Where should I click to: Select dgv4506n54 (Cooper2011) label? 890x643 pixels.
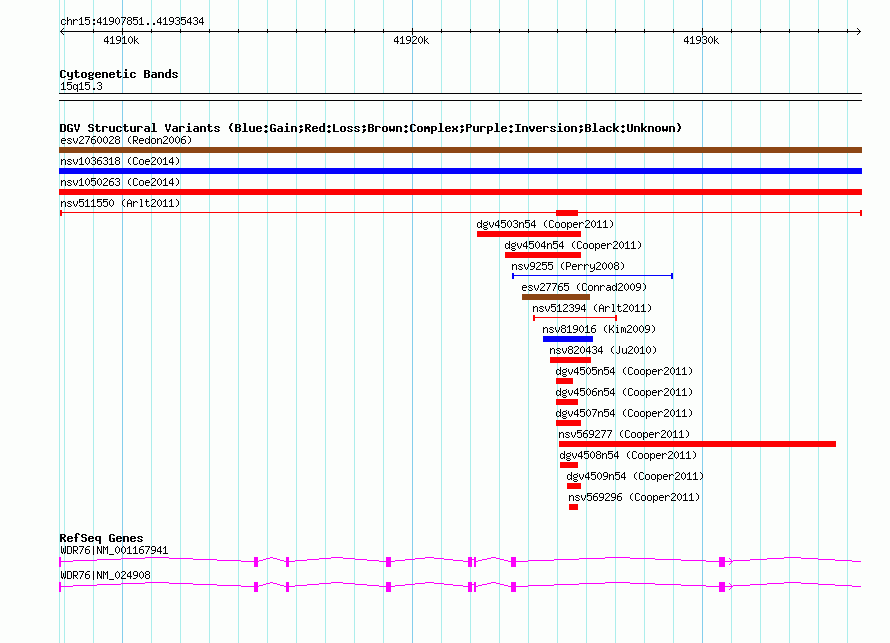click(624, 392)
